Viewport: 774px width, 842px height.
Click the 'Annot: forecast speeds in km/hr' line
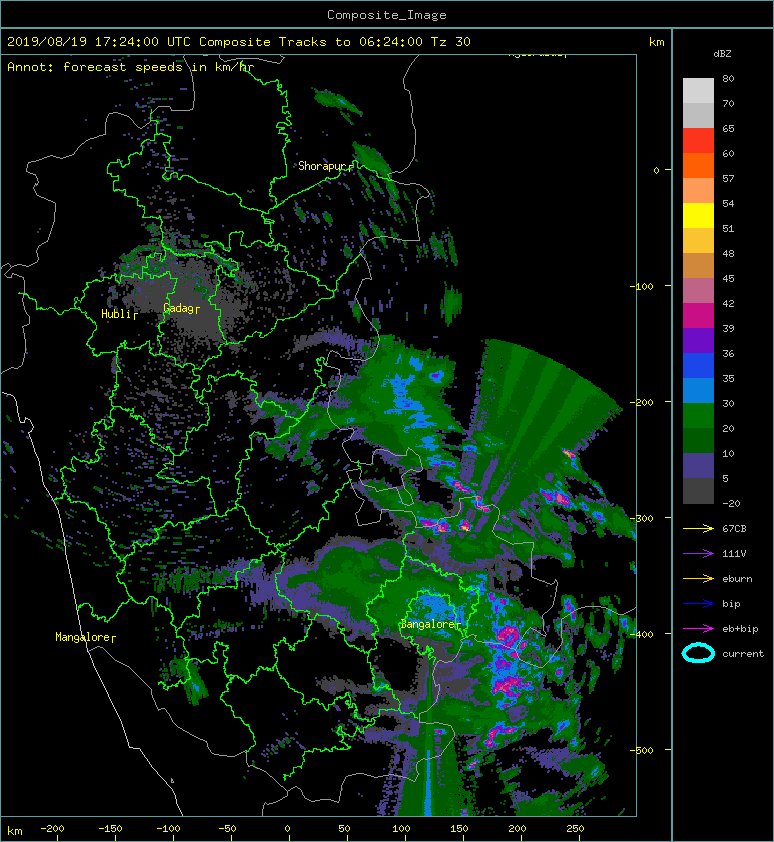coord(131,67)
